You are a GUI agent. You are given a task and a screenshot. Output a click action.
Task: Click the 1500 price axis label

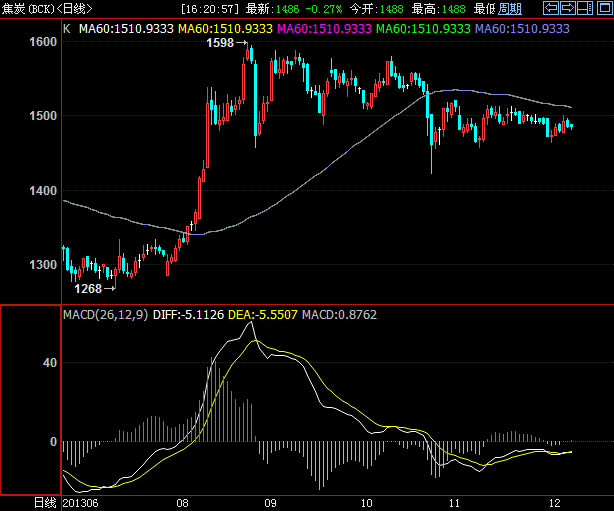43,116
